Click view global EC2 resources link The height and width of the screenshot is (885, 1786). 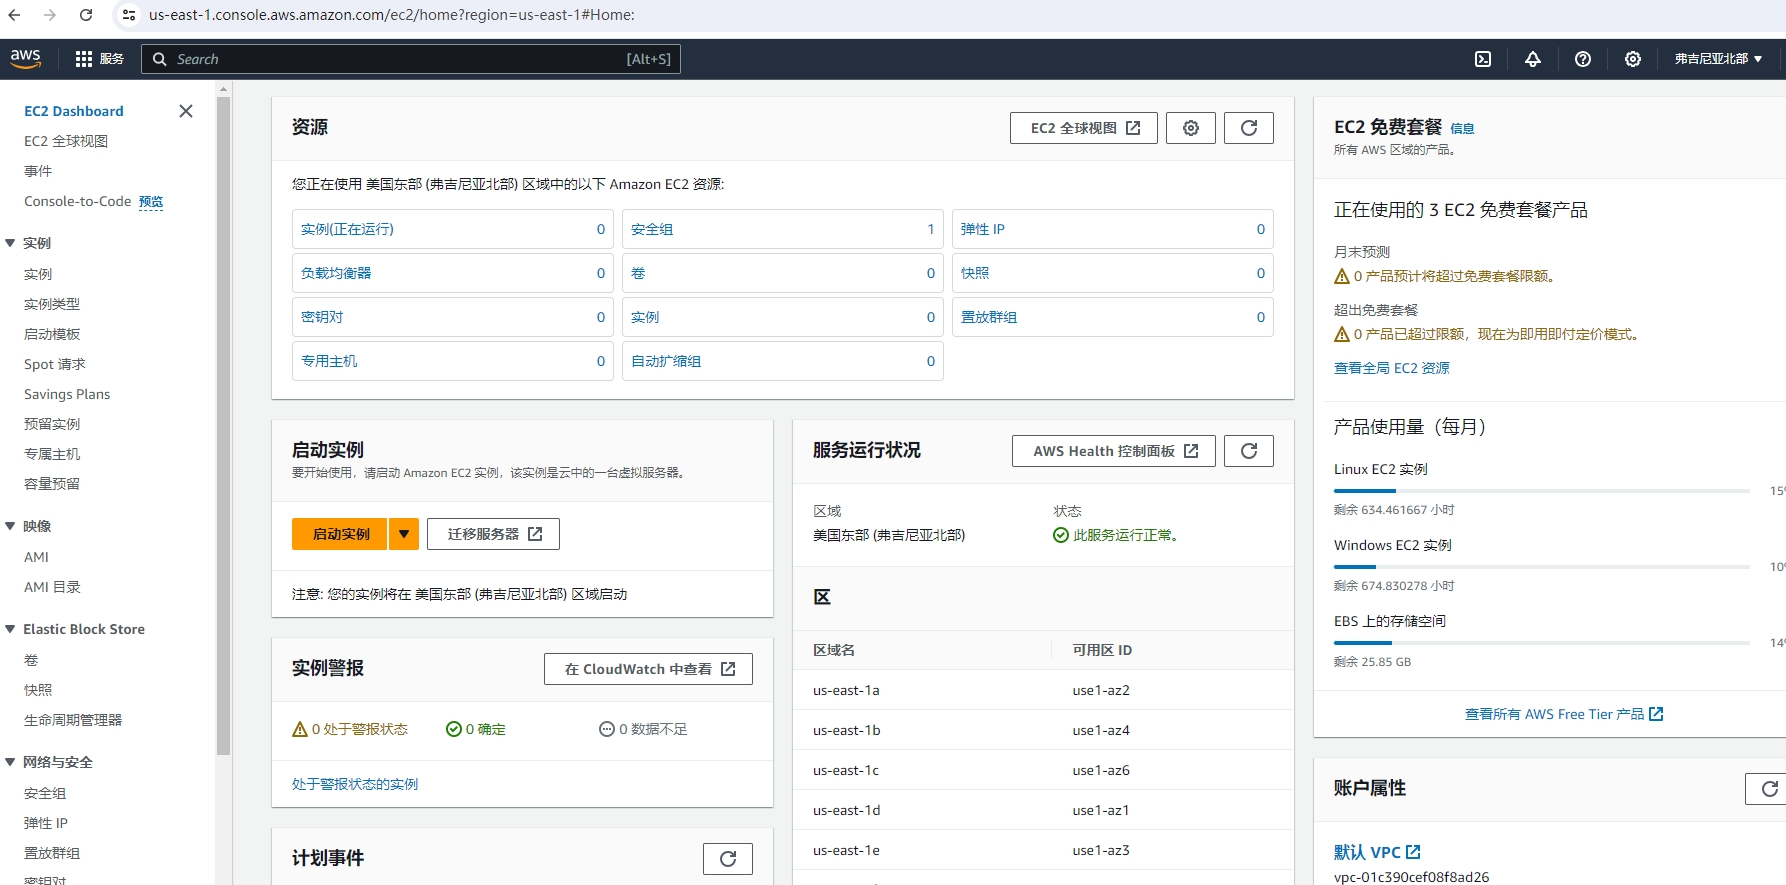pyautogui.click(x=1392, y=368)
